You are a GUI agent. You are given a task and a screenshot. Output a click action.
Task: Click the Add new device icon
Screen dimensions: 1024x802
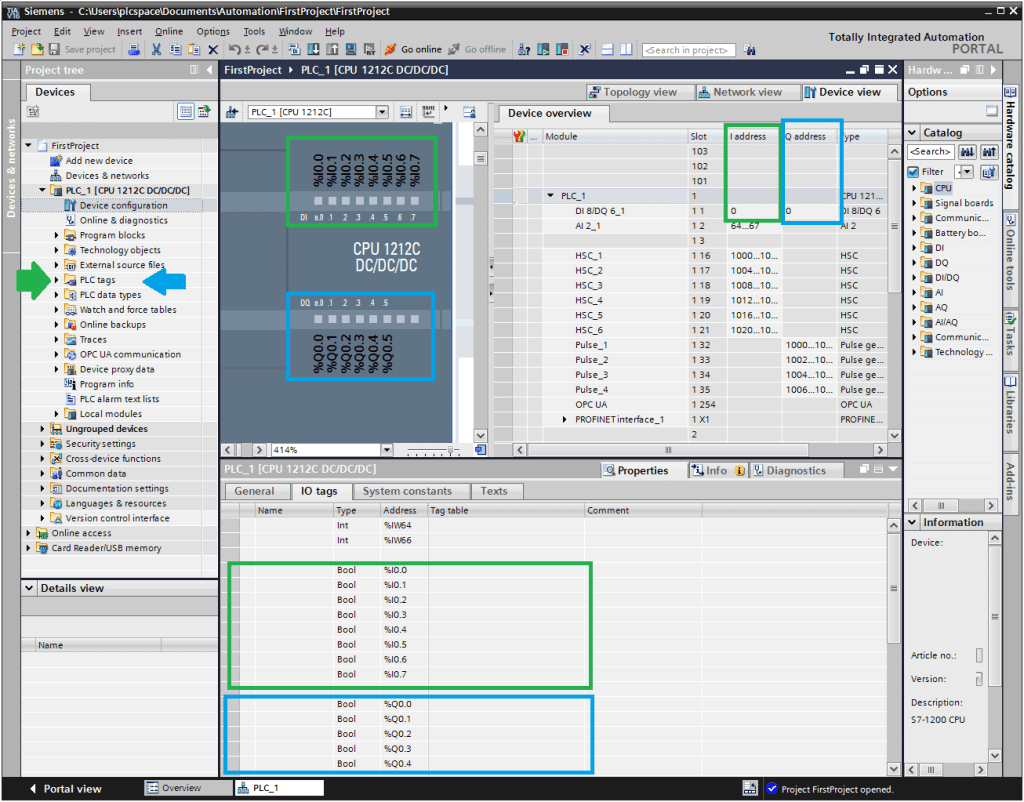click(x=56, y=161)
